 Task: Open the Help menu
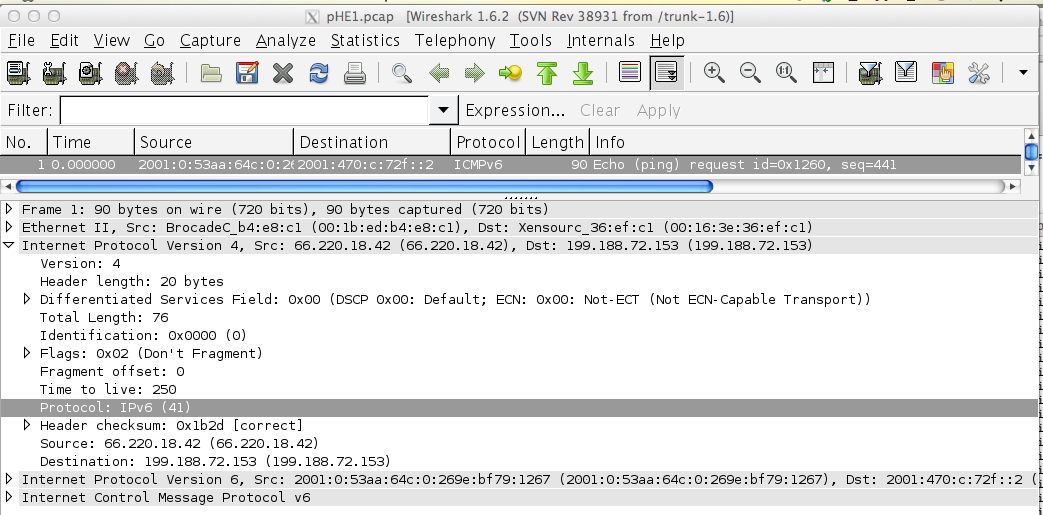coord(667,41)
